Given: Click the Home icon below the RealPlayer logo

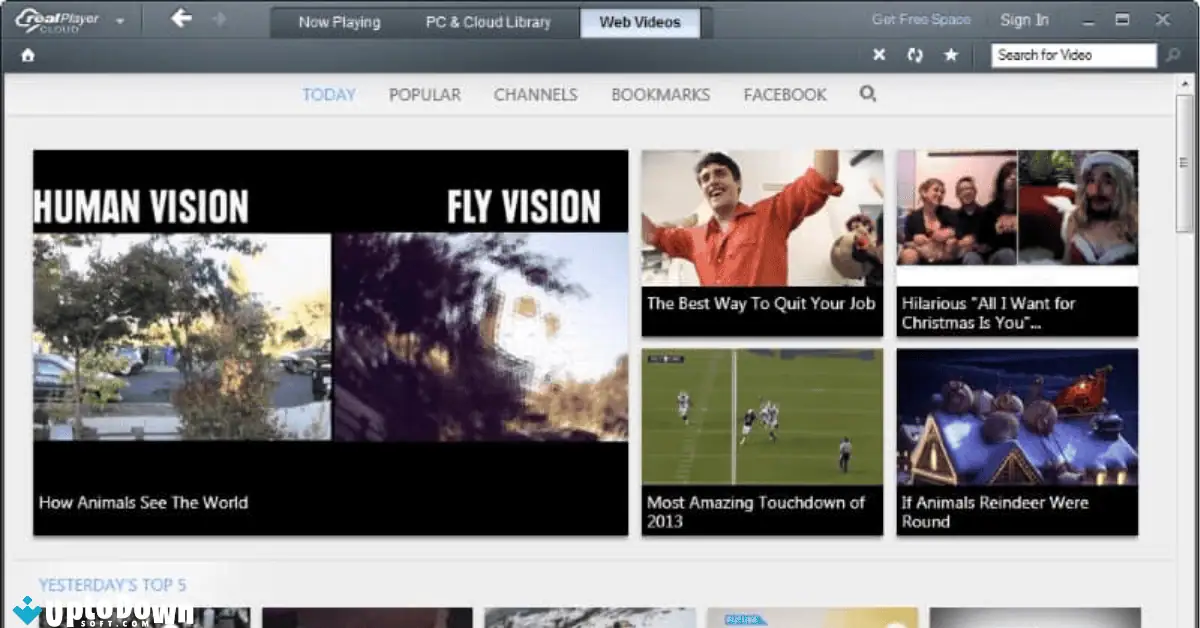Looking at the screenshot, I should pos(27,55).
